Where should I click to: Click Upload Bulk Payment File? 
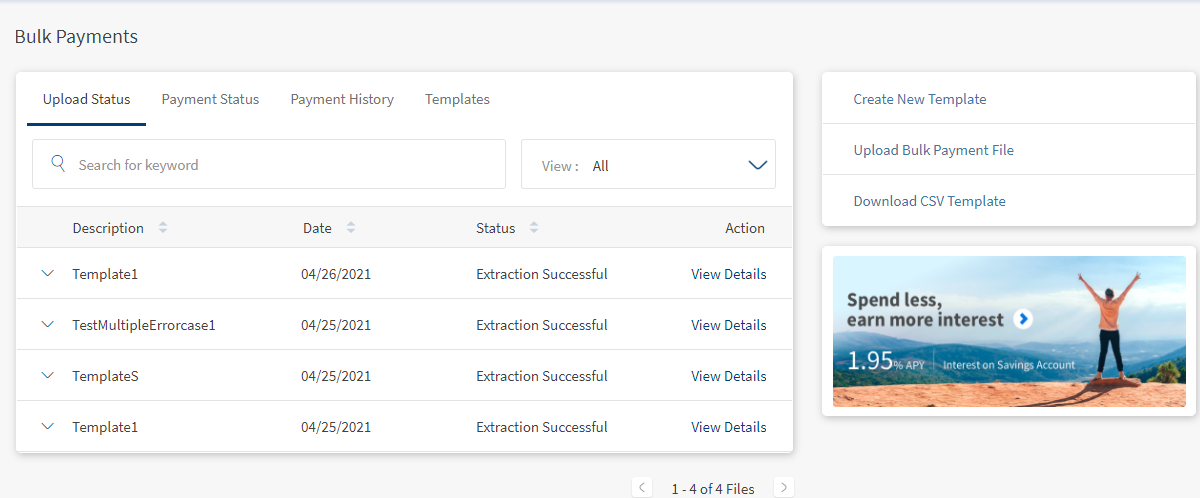click(x=933, y=150)
